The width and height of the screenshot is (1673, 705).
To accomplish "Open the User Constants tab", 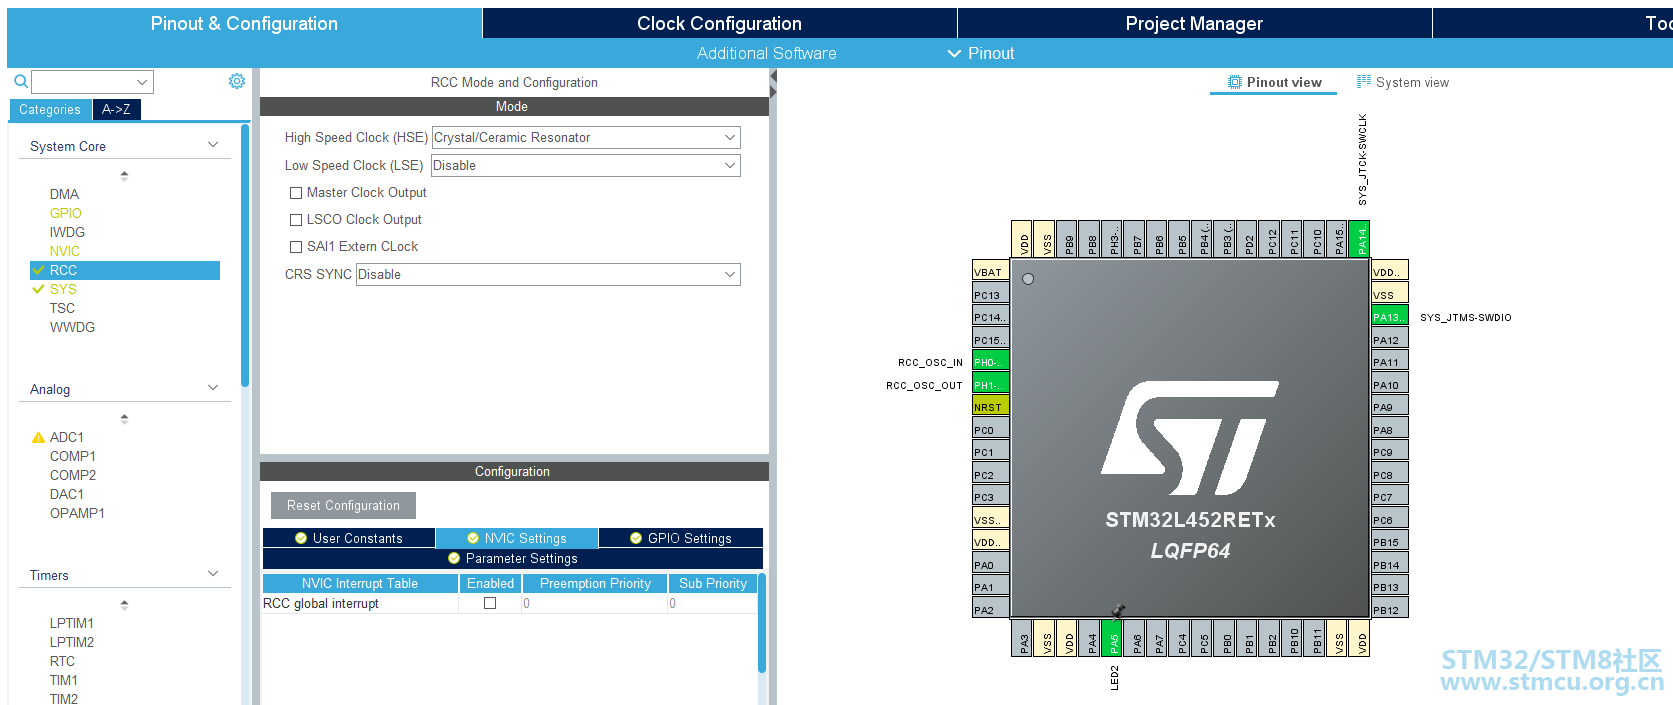I will (349, 538).
